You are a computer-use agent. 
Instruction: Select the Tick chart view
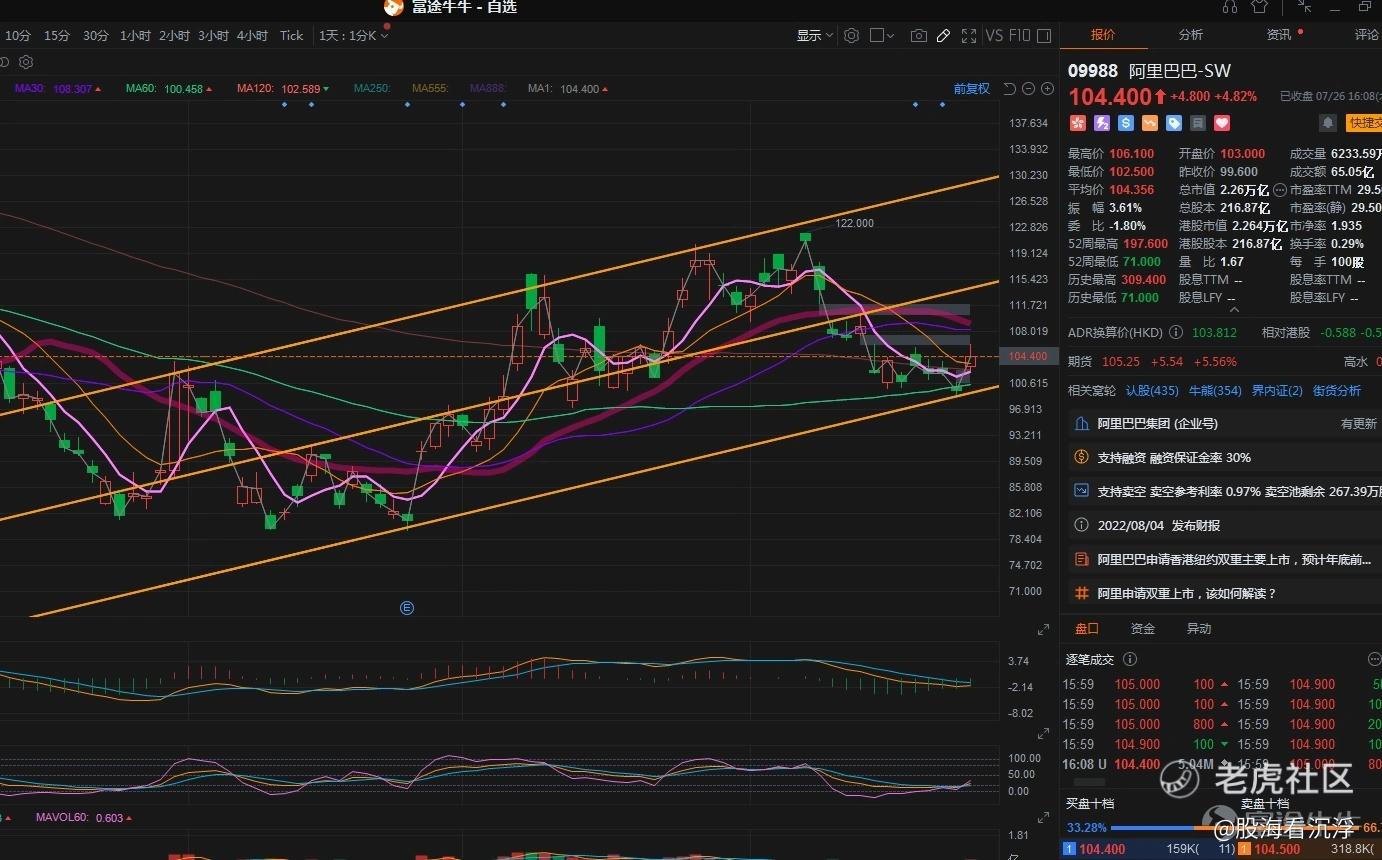(x=292, y=36)
